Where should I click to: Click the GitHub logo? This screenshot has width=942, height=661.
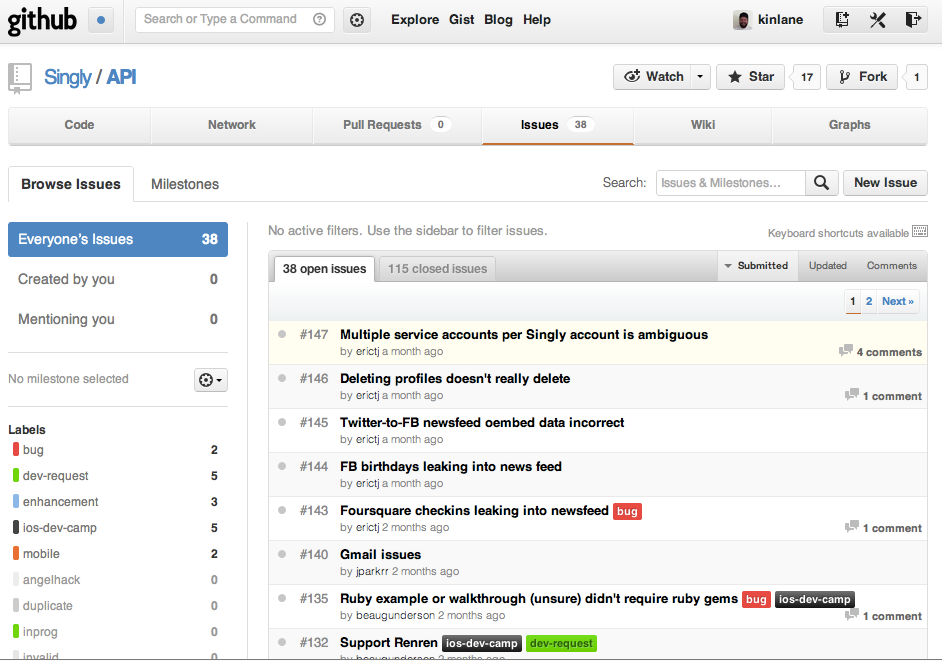tap(42, 19)
